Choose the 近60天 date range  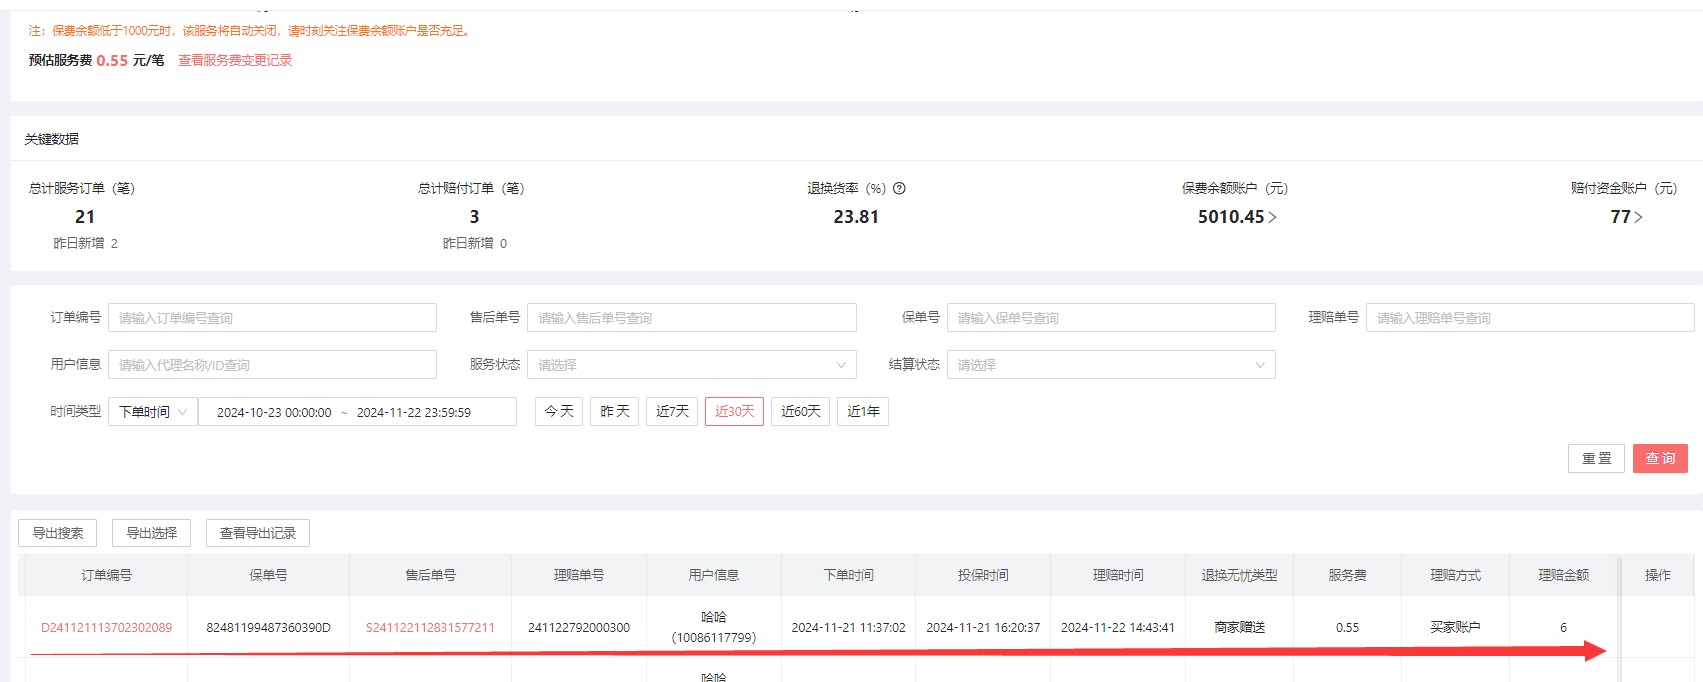click(x=800, y=412)
